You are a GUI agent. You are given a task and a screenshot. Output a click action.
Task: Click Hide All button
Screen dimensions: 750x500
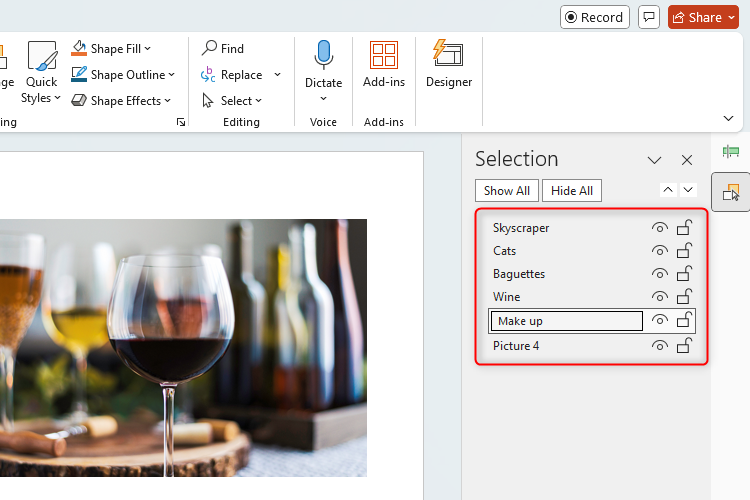coord(572,190)
